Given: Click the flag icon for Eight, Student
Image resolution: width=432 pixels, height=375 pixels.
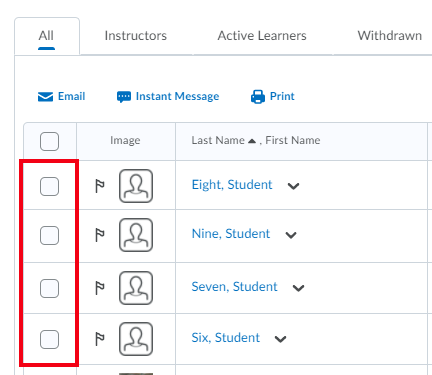Looking at the screenshot, I should pos(100,186).
